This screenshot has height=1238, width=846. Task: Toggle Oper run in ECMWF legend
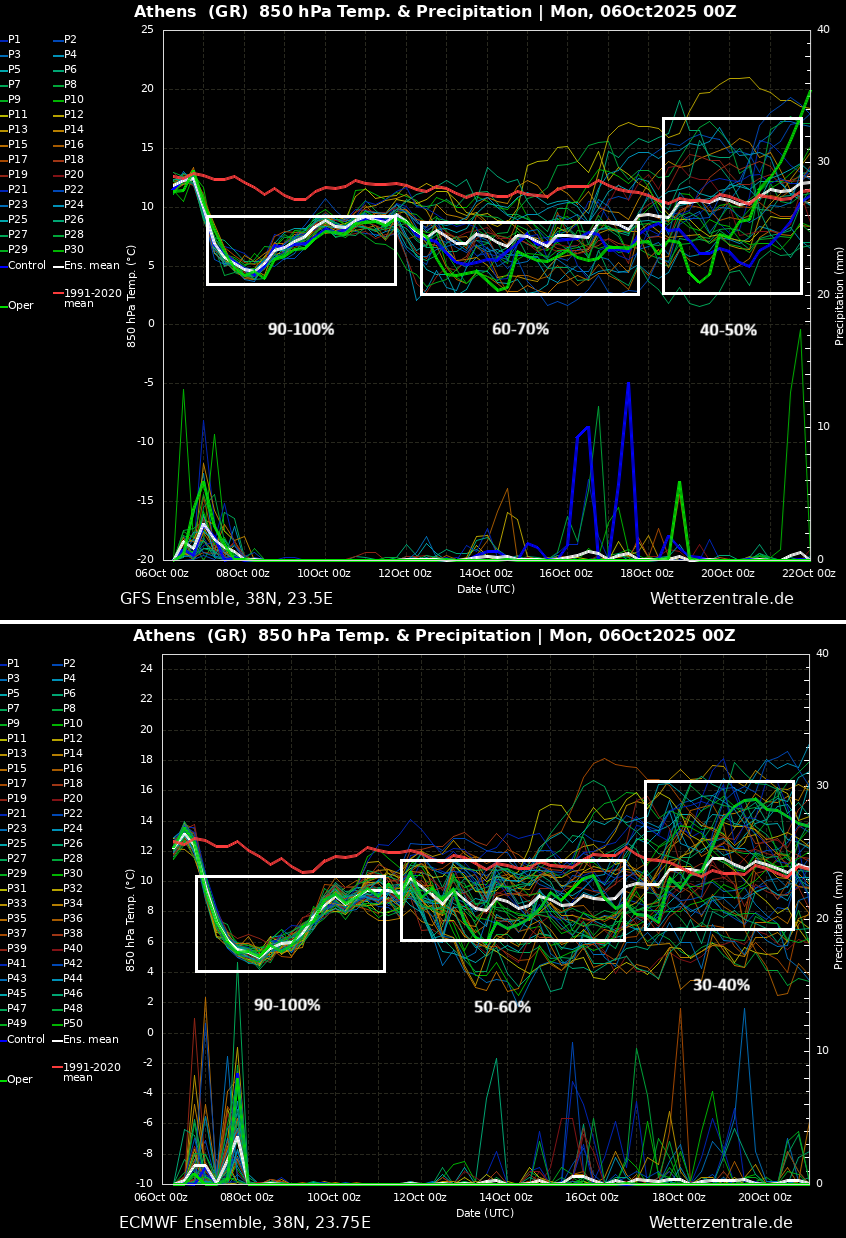[x=20, y=1080]
